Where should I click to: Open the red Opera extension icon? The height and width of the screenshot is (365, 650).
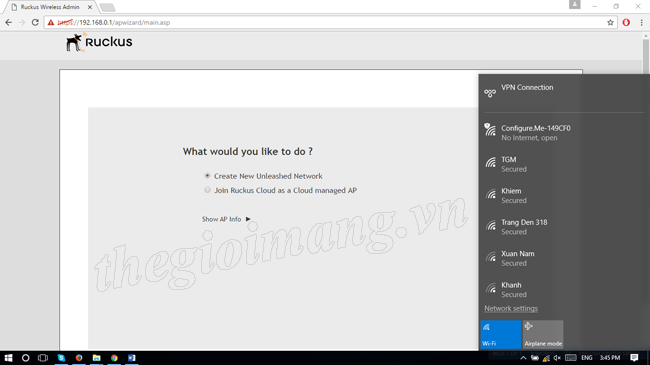click(626, 22)
